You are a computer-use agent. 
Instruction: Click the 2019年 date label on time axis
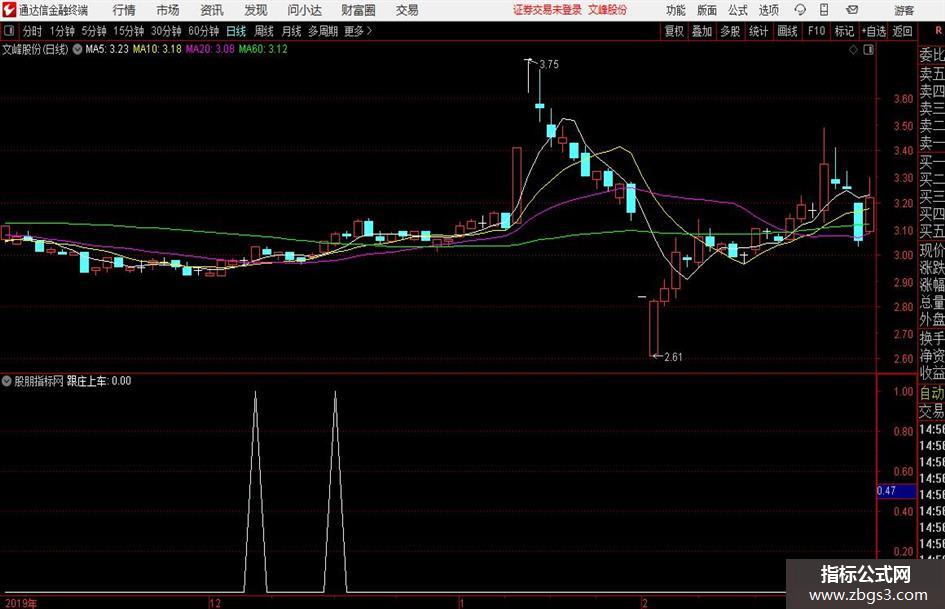(20, 603)
